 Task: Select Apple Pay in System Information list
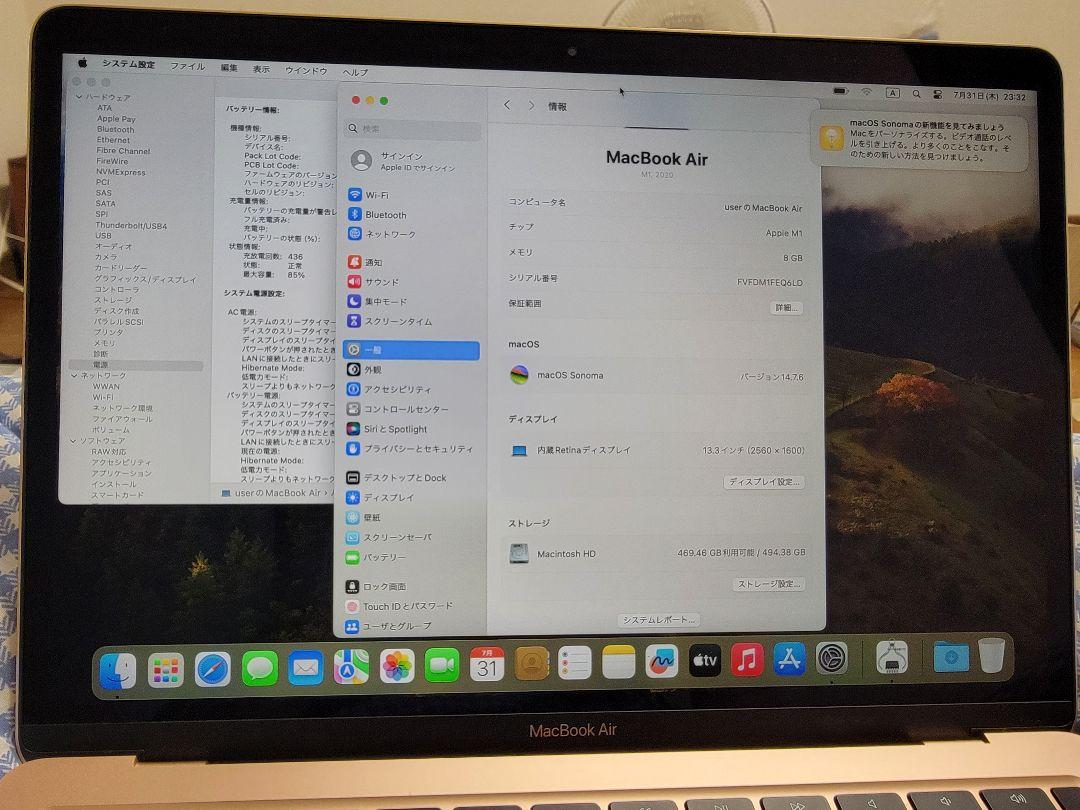click(116, 118)
